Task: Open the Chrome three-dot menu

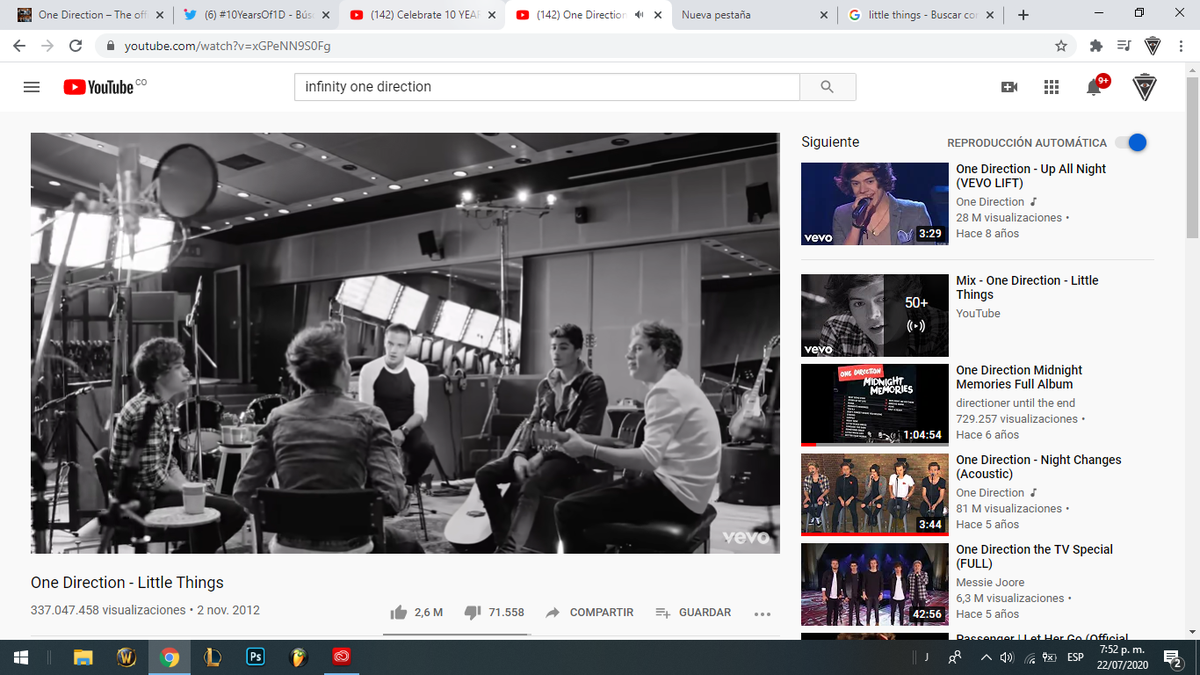Action: tap(1183, 46)
